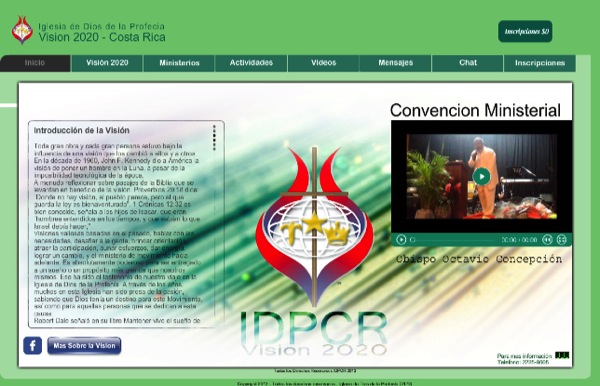
Task: Select the Inscripciones navigation item
Action: click(x=540, y=63)
